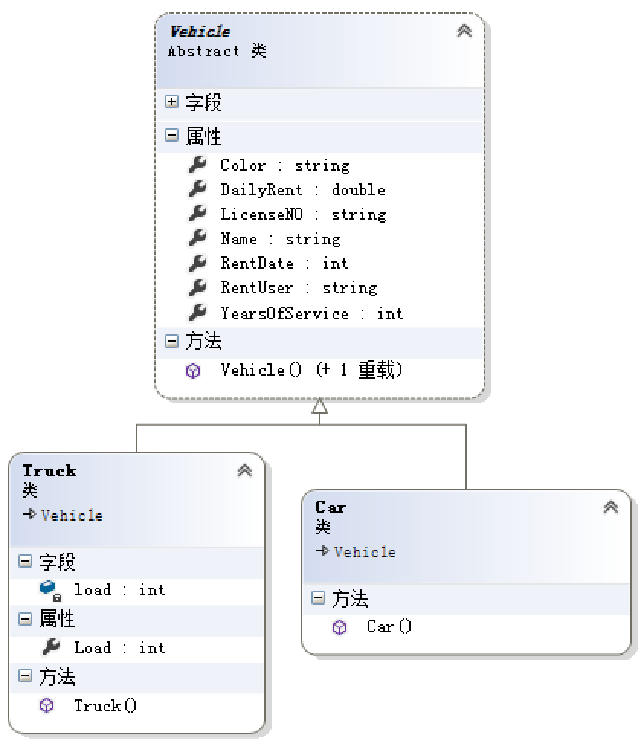
Task: Click the Car() method cube icon
Action: click(x=340, y=627)
